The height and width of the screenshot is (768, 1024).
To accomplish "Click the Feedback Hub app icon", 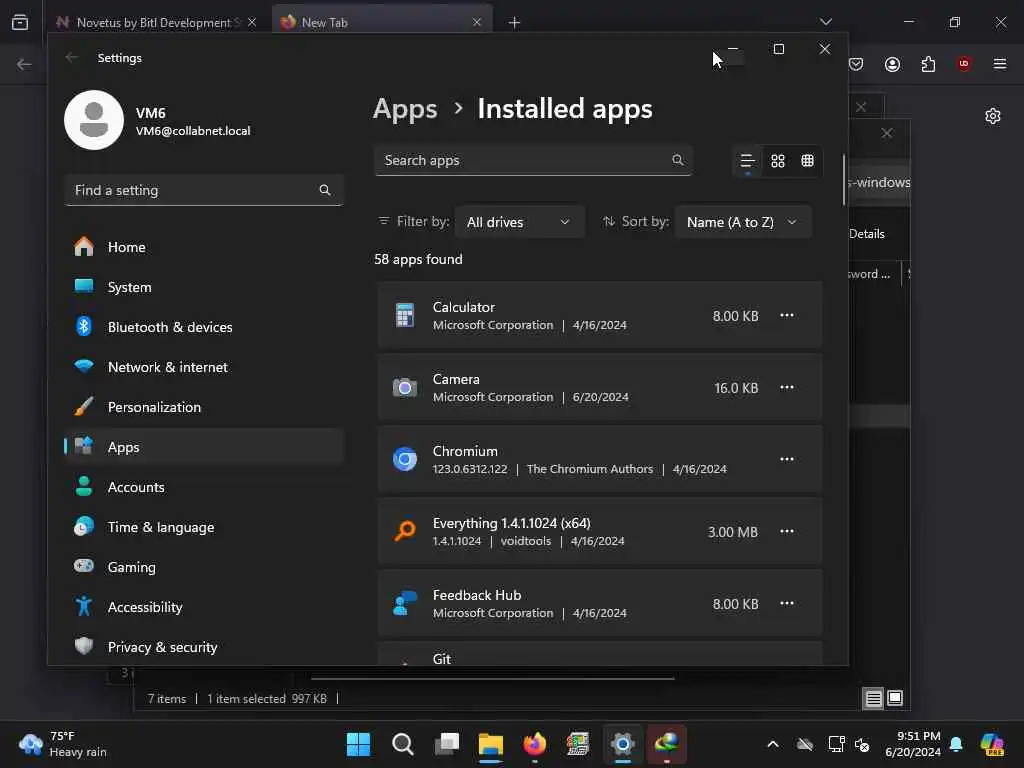I will (x=405, y=603).
